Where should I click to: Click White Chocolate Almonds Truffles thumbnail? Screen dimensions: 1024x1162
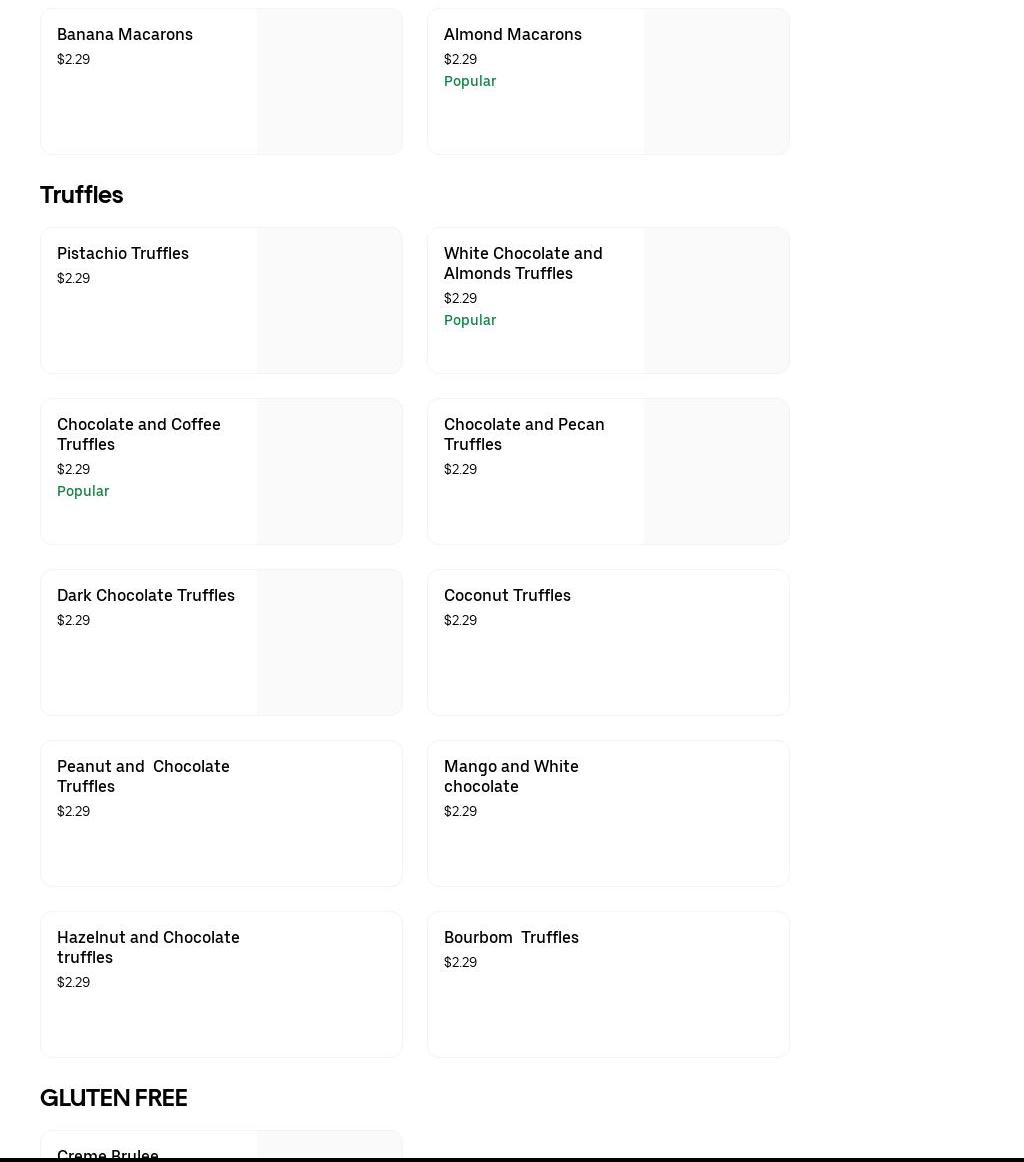(x=716, y=300)
